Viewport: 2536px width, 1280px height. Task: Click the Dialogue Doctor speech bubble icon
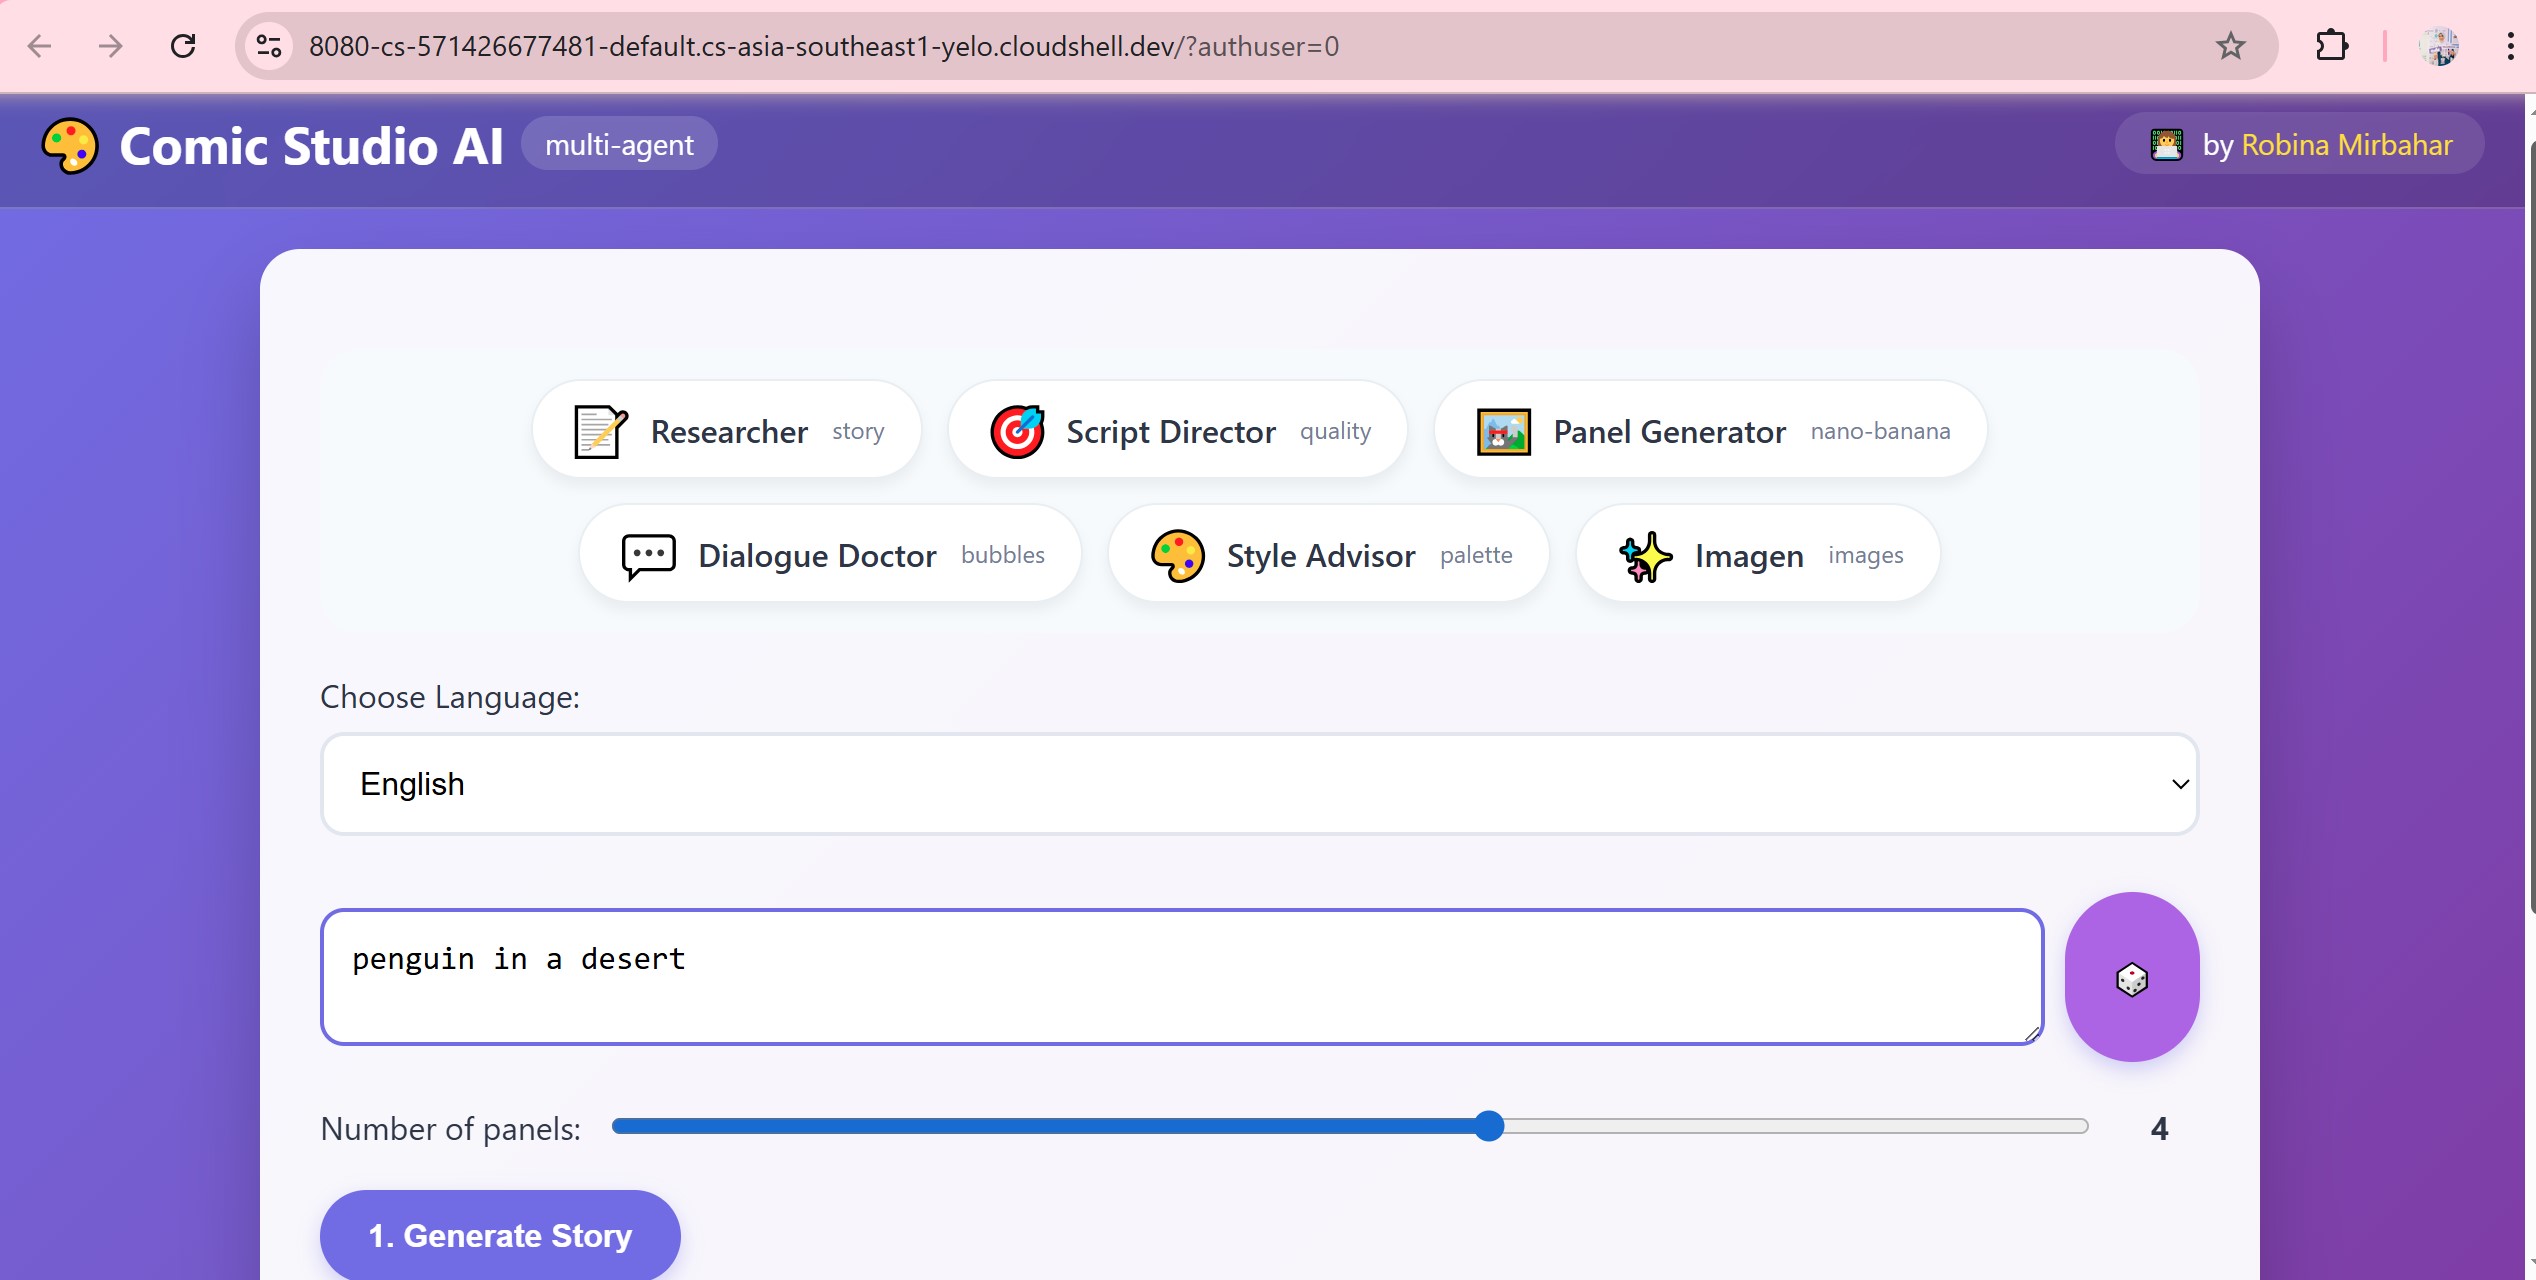[x=648, y=556]
